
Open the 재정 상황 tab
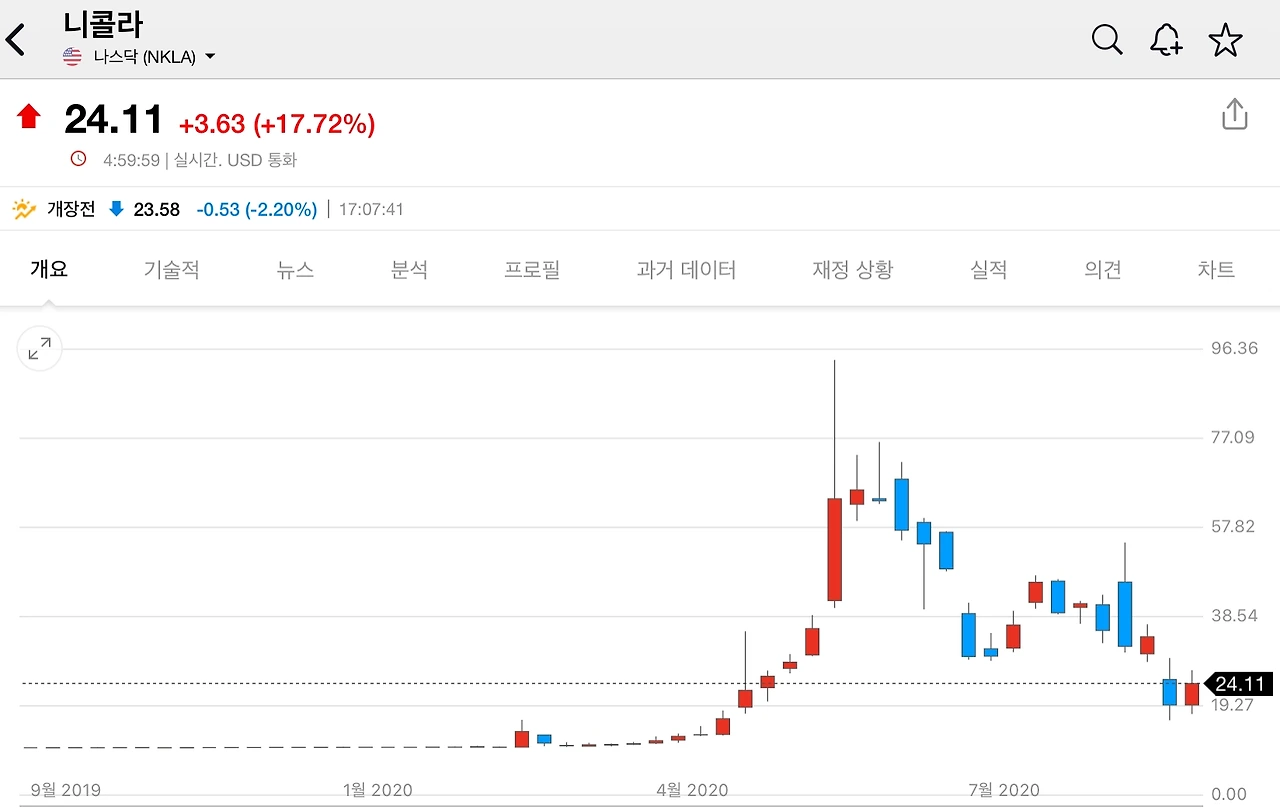[853, 269]
